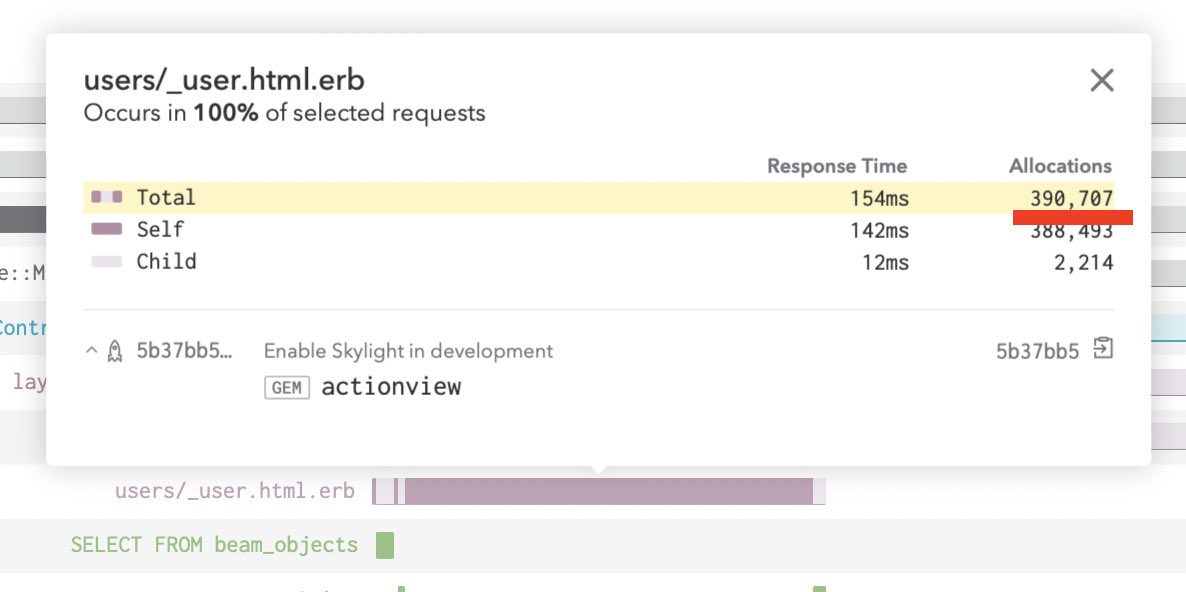
Task: Click the truncated 5b37bb5… deploy label
Action: point(185,351)
